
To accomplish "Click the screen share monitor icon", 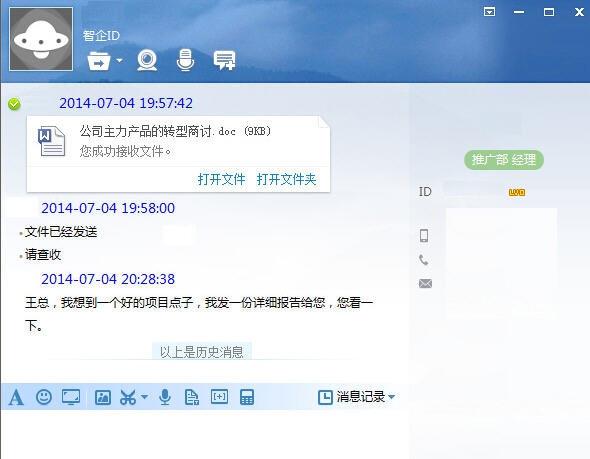I will tap(71, 397).
